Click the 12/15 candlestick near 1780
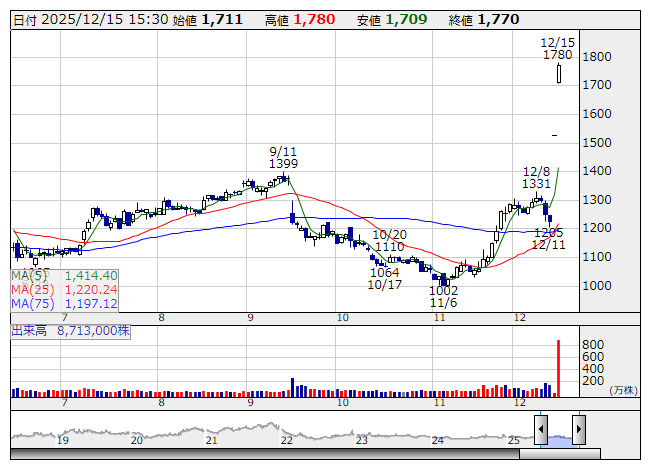 tap(558, 73)
